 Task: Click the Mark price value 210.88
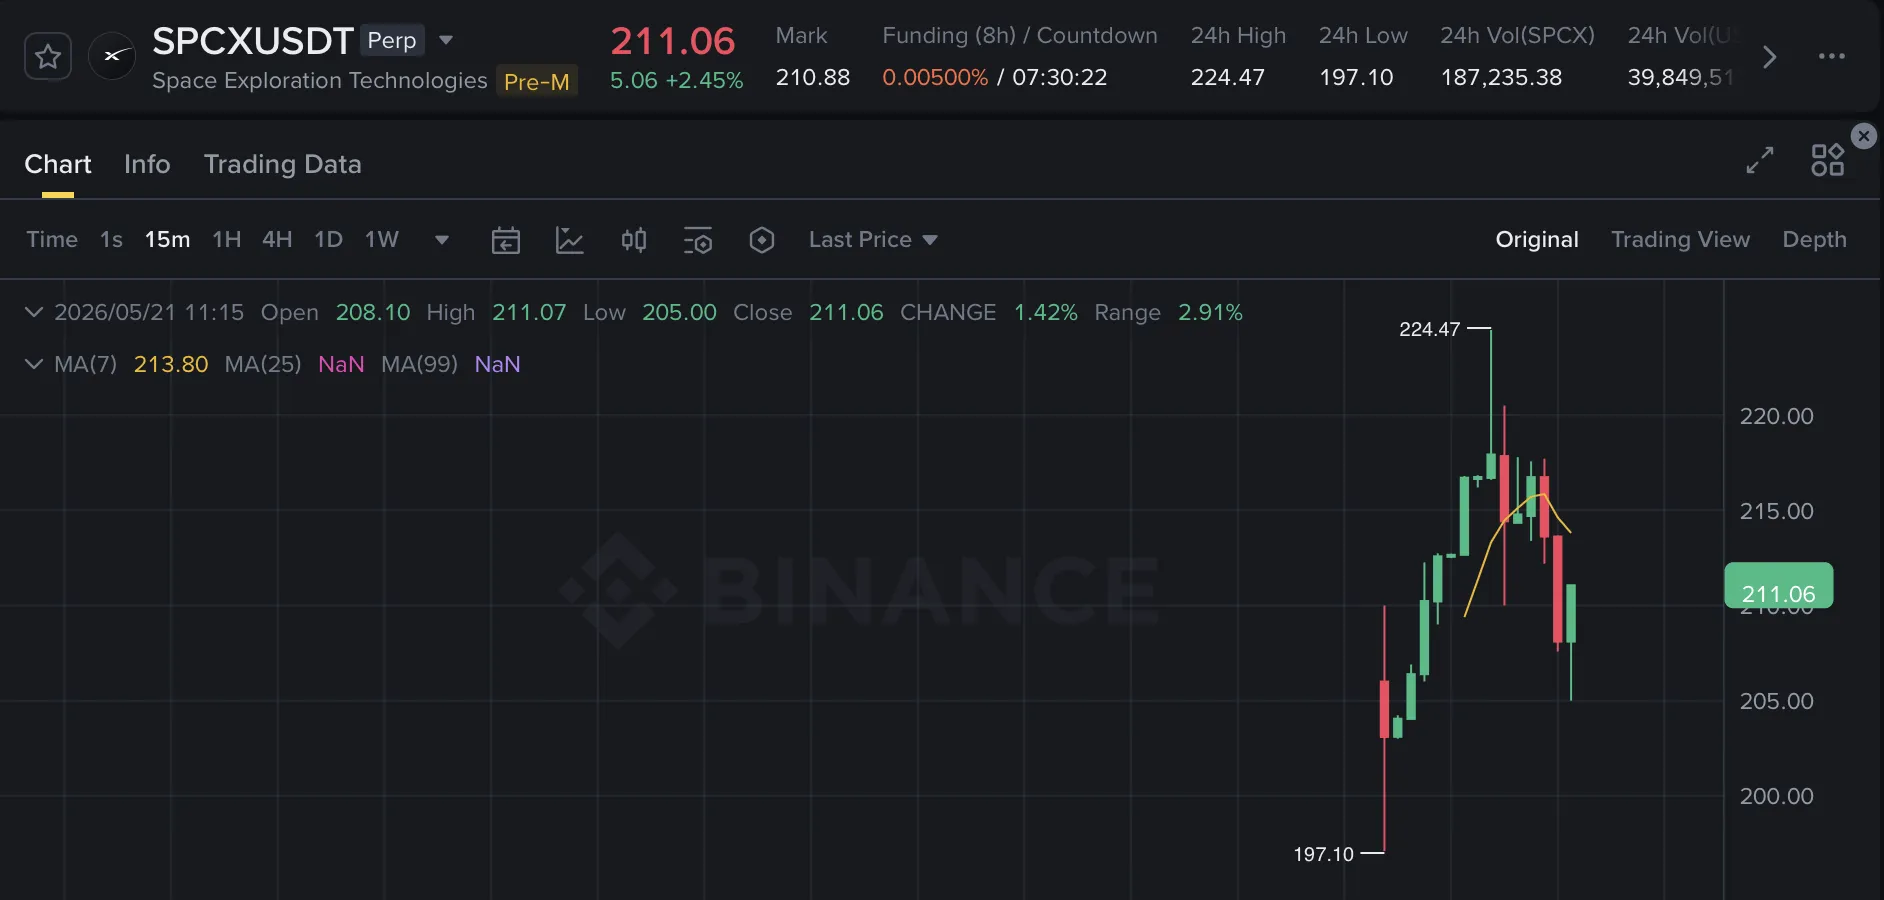(x=813, y=78)
